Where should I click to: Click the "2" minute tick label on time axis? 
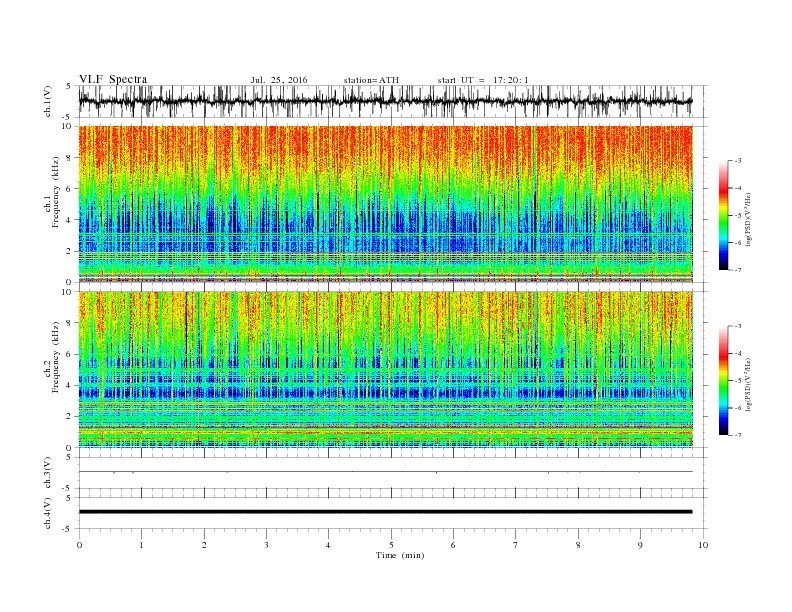click(204, 545)
